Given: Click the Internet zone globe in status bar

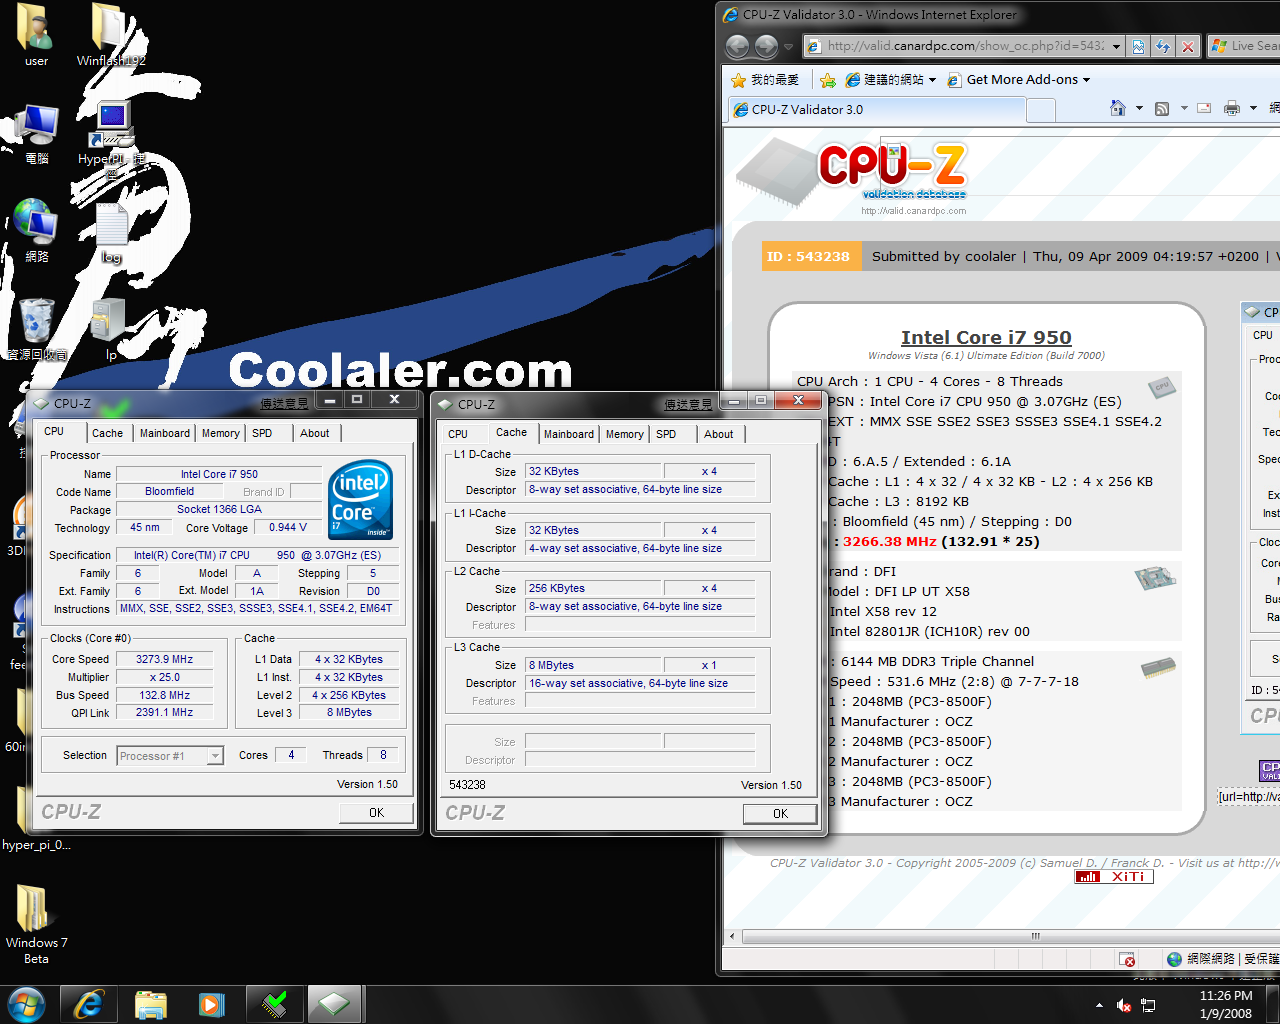Looking at the screenshot, I should tap(1174, 959).
